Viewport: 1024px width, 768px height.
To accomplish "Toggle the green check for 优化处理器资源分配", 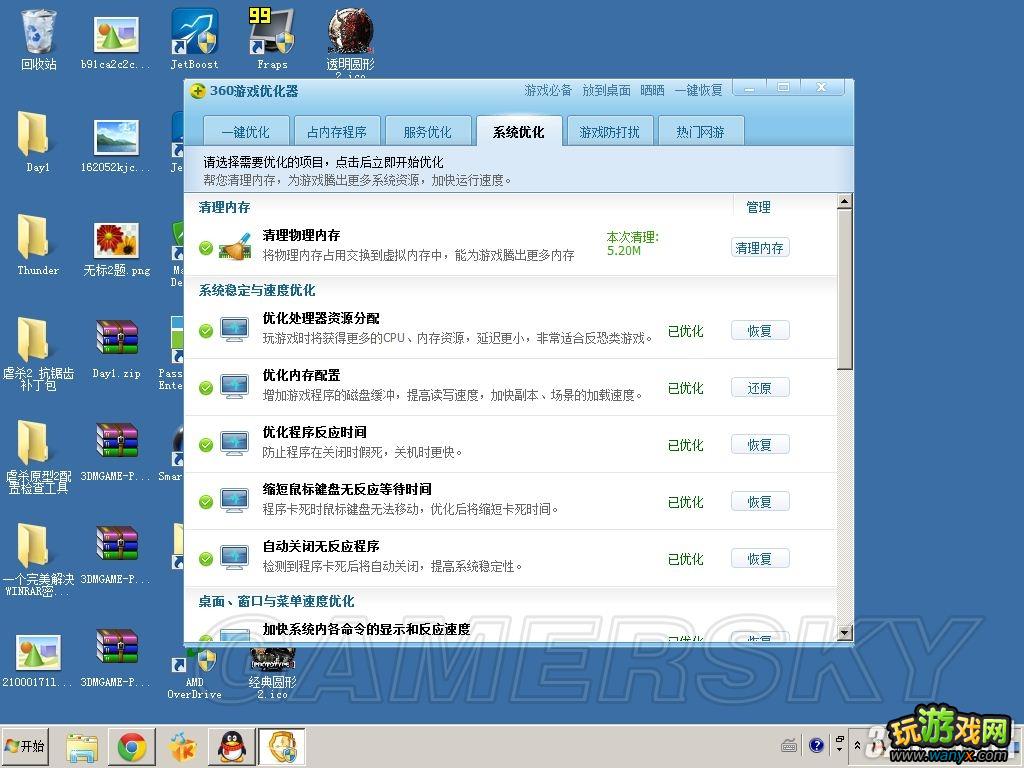I will point(206,331).
